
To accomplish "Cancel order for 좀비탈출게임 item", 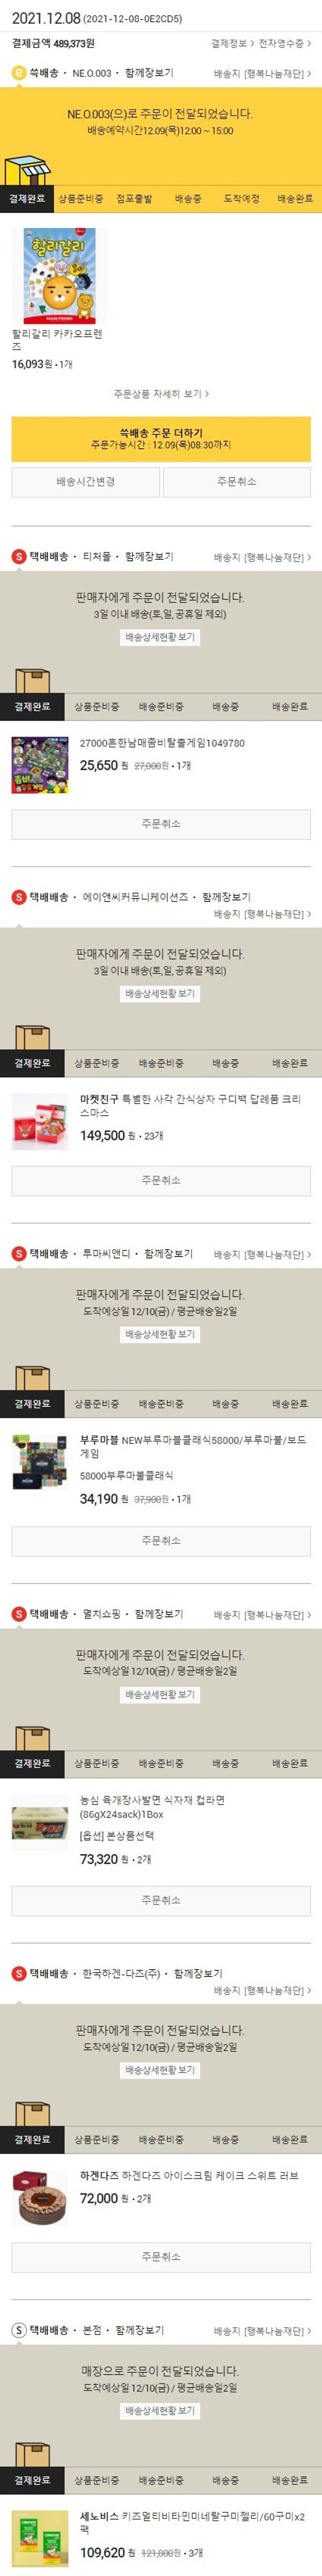I will coord(161,824).
